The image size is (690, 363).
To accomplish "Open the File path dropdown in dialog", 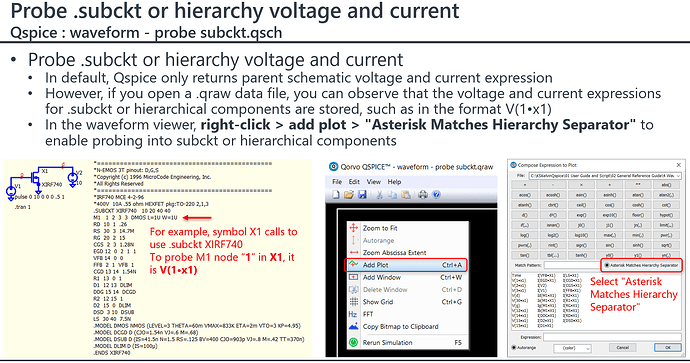I will [605, 176].
